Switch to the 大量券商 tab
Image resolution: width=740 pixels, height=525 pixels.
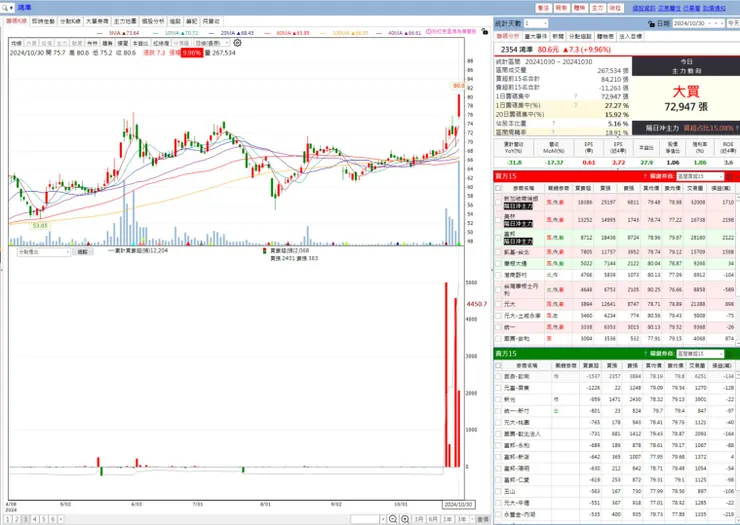pyautogui.click(x=97, y=21)
